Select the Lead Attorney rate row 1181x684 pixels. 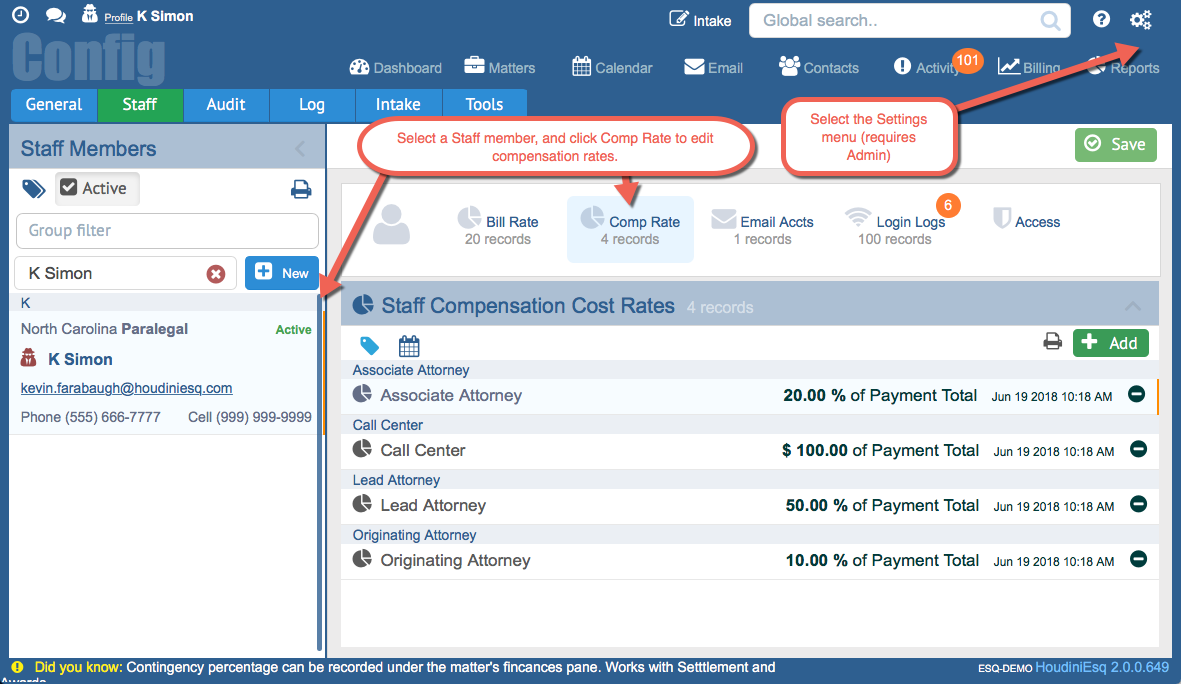point(749,505)
